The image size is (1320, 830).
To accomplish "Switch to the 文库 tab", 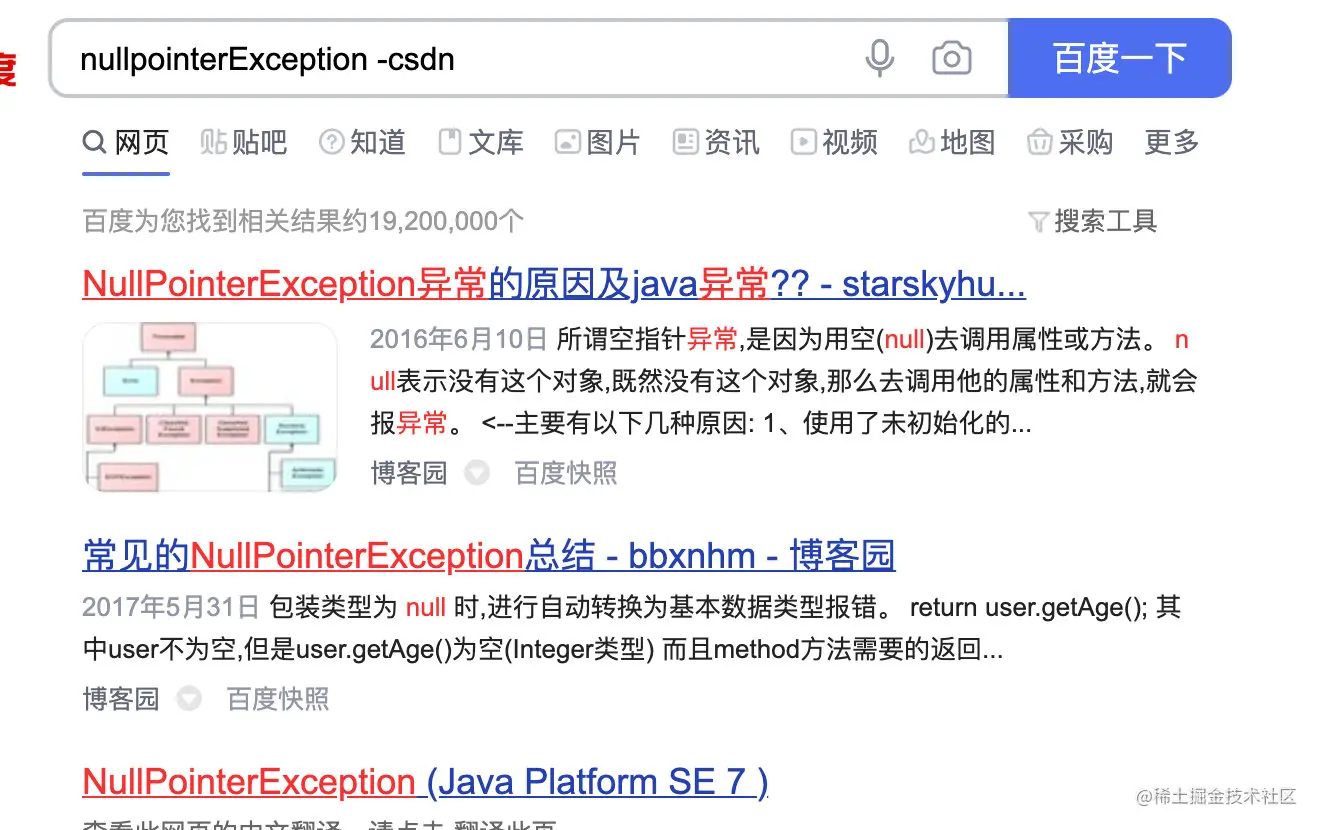I will (480, 142).
